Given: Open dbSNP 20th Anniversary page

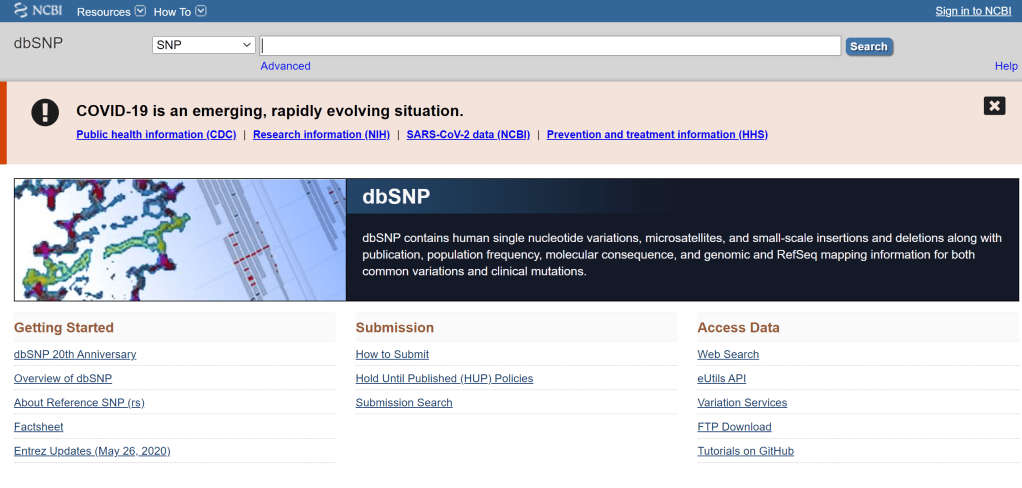Looking at the screenshot, I should (x=75, y=355).
